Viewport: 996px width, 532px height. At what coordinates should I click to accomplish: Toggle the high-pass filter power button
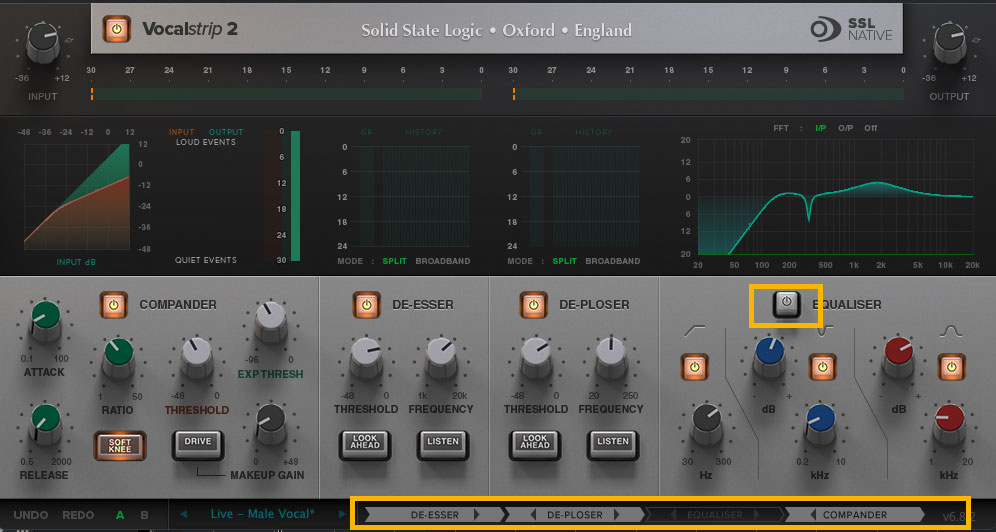694,367
